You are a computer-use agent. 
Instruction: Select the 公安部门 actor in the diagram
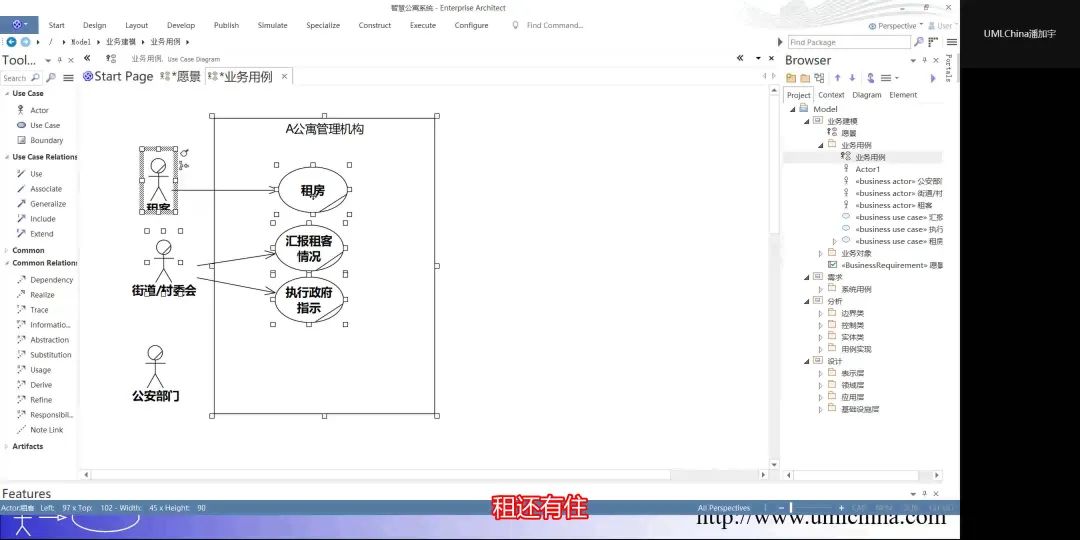click(156, 373)
